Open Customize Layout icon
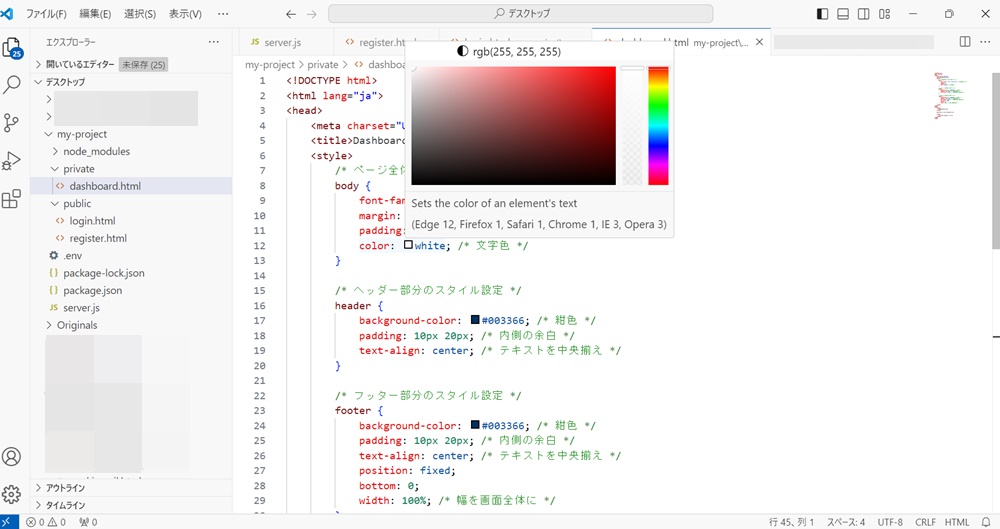The width and height of the screenshot is (1000, 529). pos(885,13)
